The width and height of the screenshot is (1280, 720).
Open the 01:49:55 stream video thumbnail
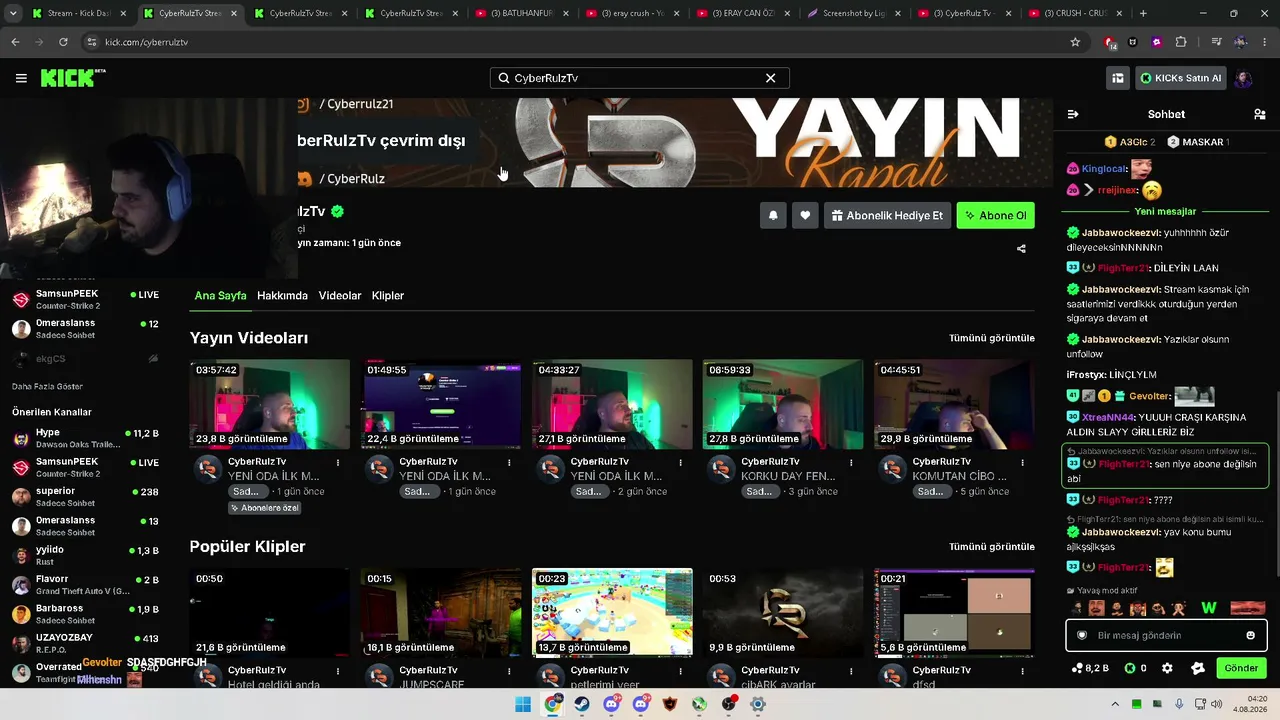point(441,404)
